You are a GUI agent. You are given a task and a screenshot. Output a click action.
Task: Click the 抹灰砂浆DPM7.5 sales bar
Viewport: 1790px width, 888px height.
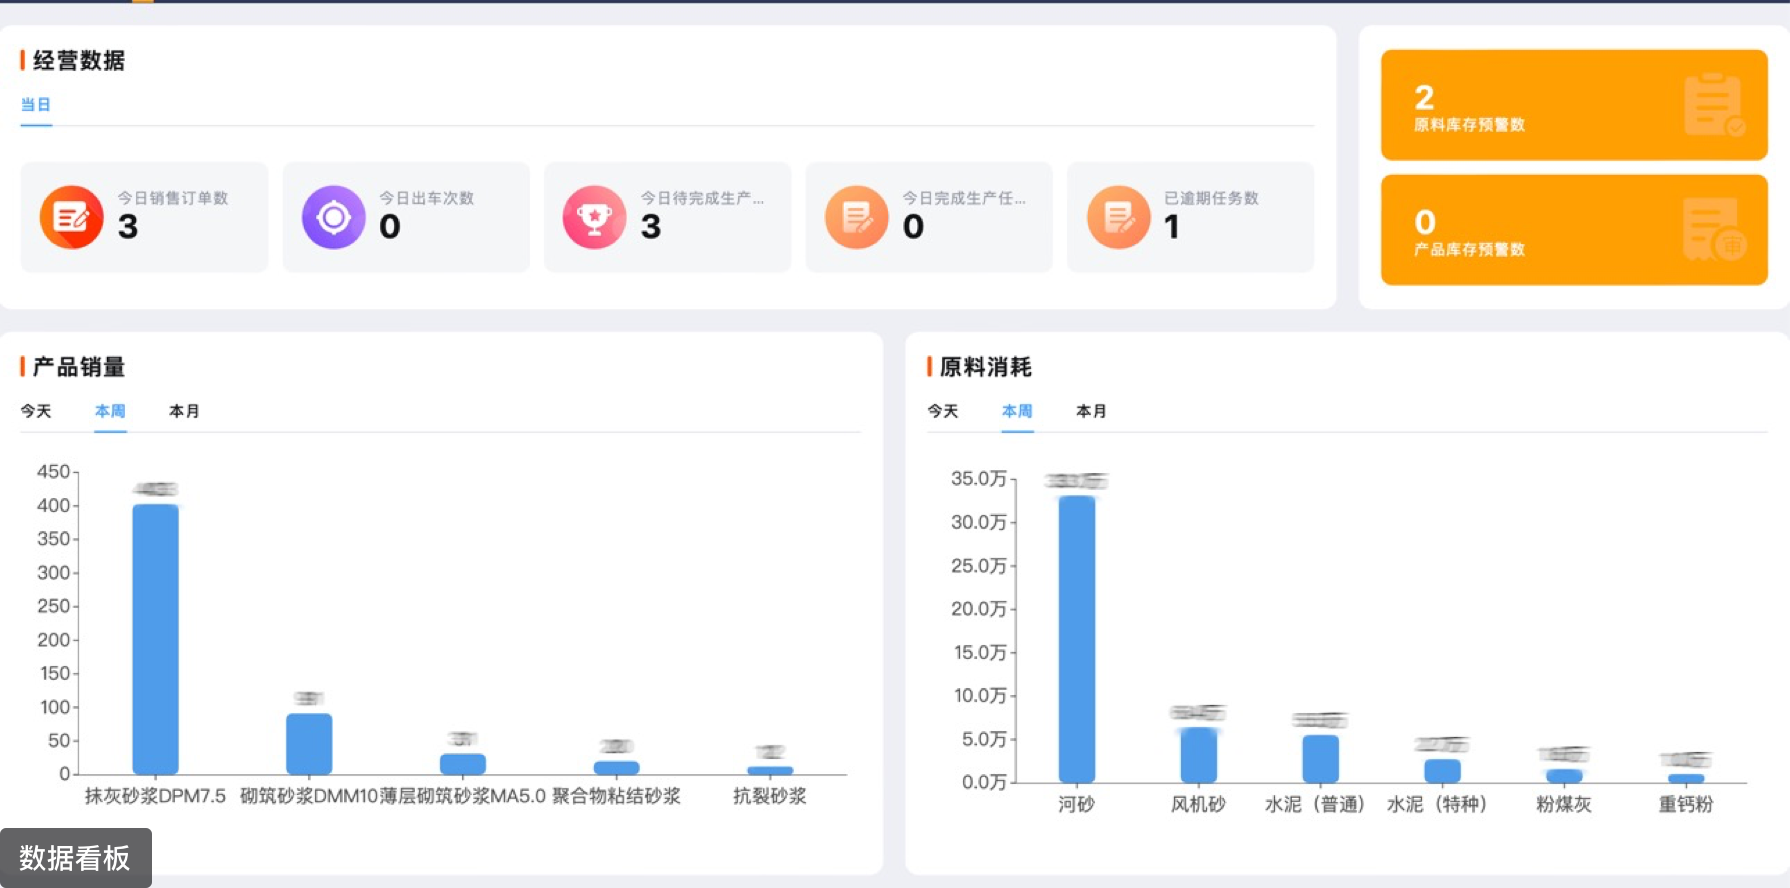(x=156, y=639)
